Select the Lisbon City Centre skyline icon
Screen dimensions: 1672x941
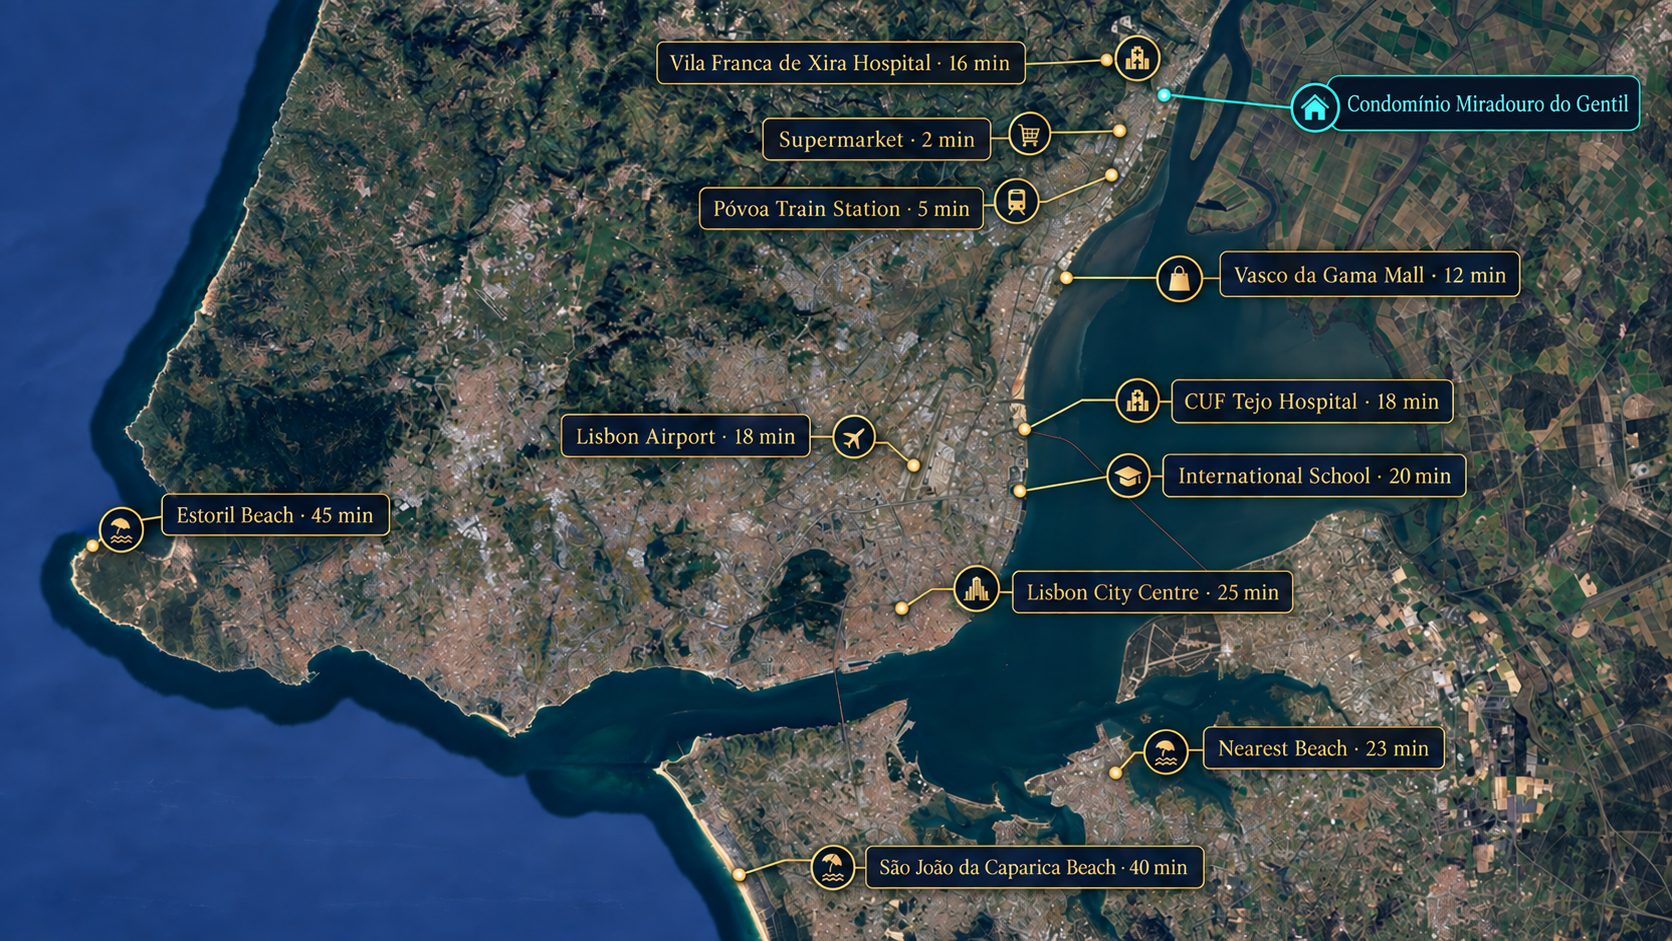point(976,590)
